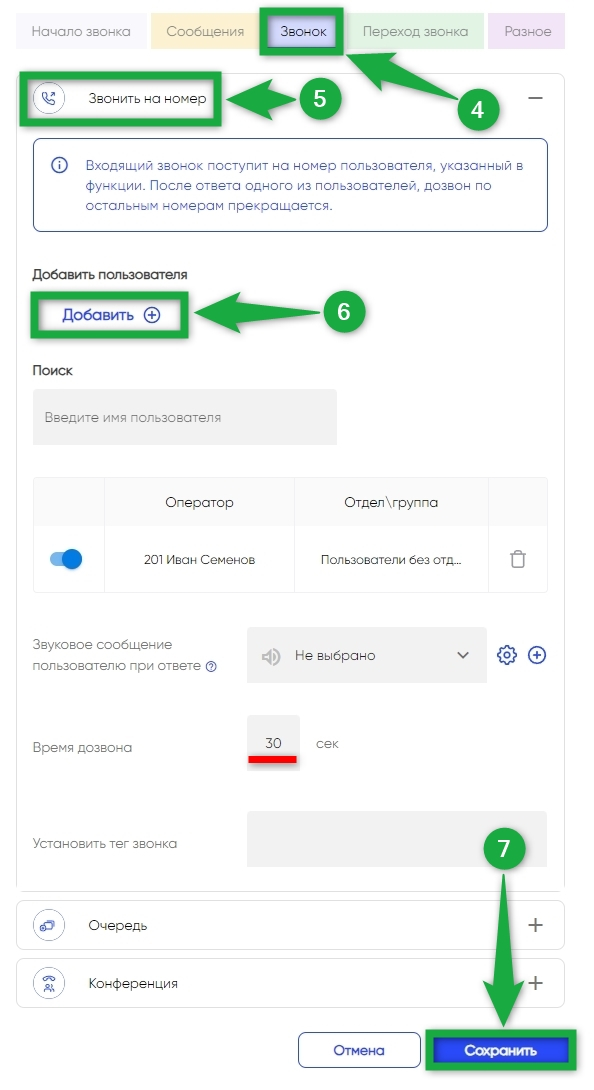This screenshot has width=594, height=1090.
Task: Delete operator 201 Иван Семенов with trash icon
Action: [x=517, y=559]
